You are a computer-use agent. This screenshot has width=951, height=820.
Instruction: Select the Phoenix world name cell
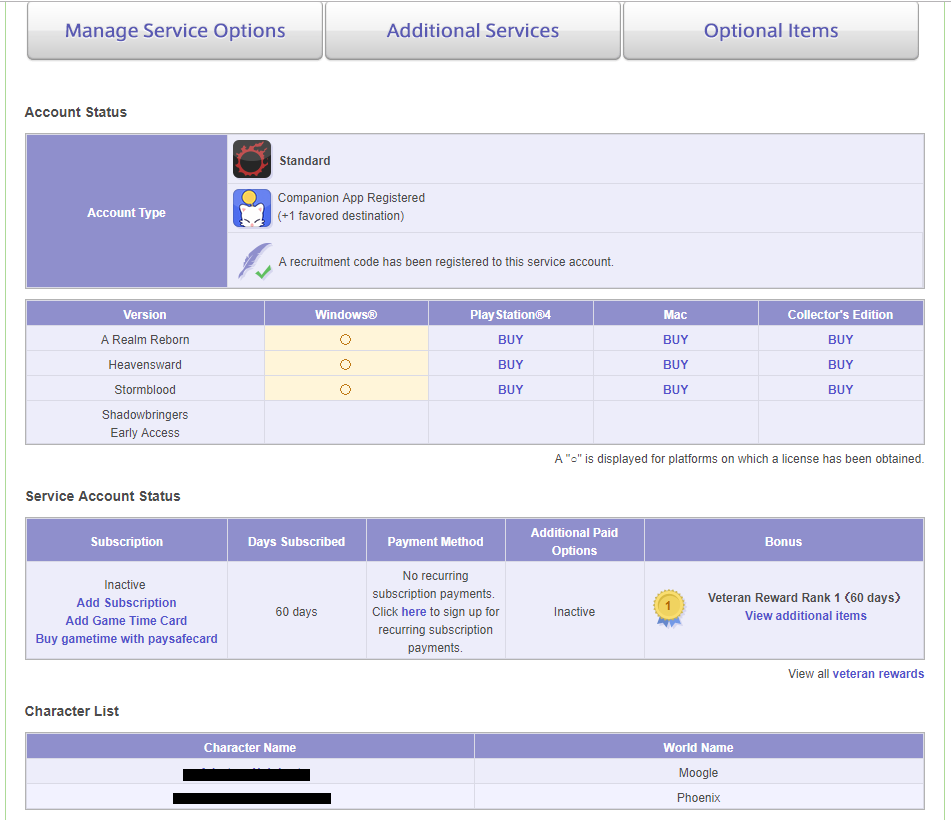click(699, 798)
